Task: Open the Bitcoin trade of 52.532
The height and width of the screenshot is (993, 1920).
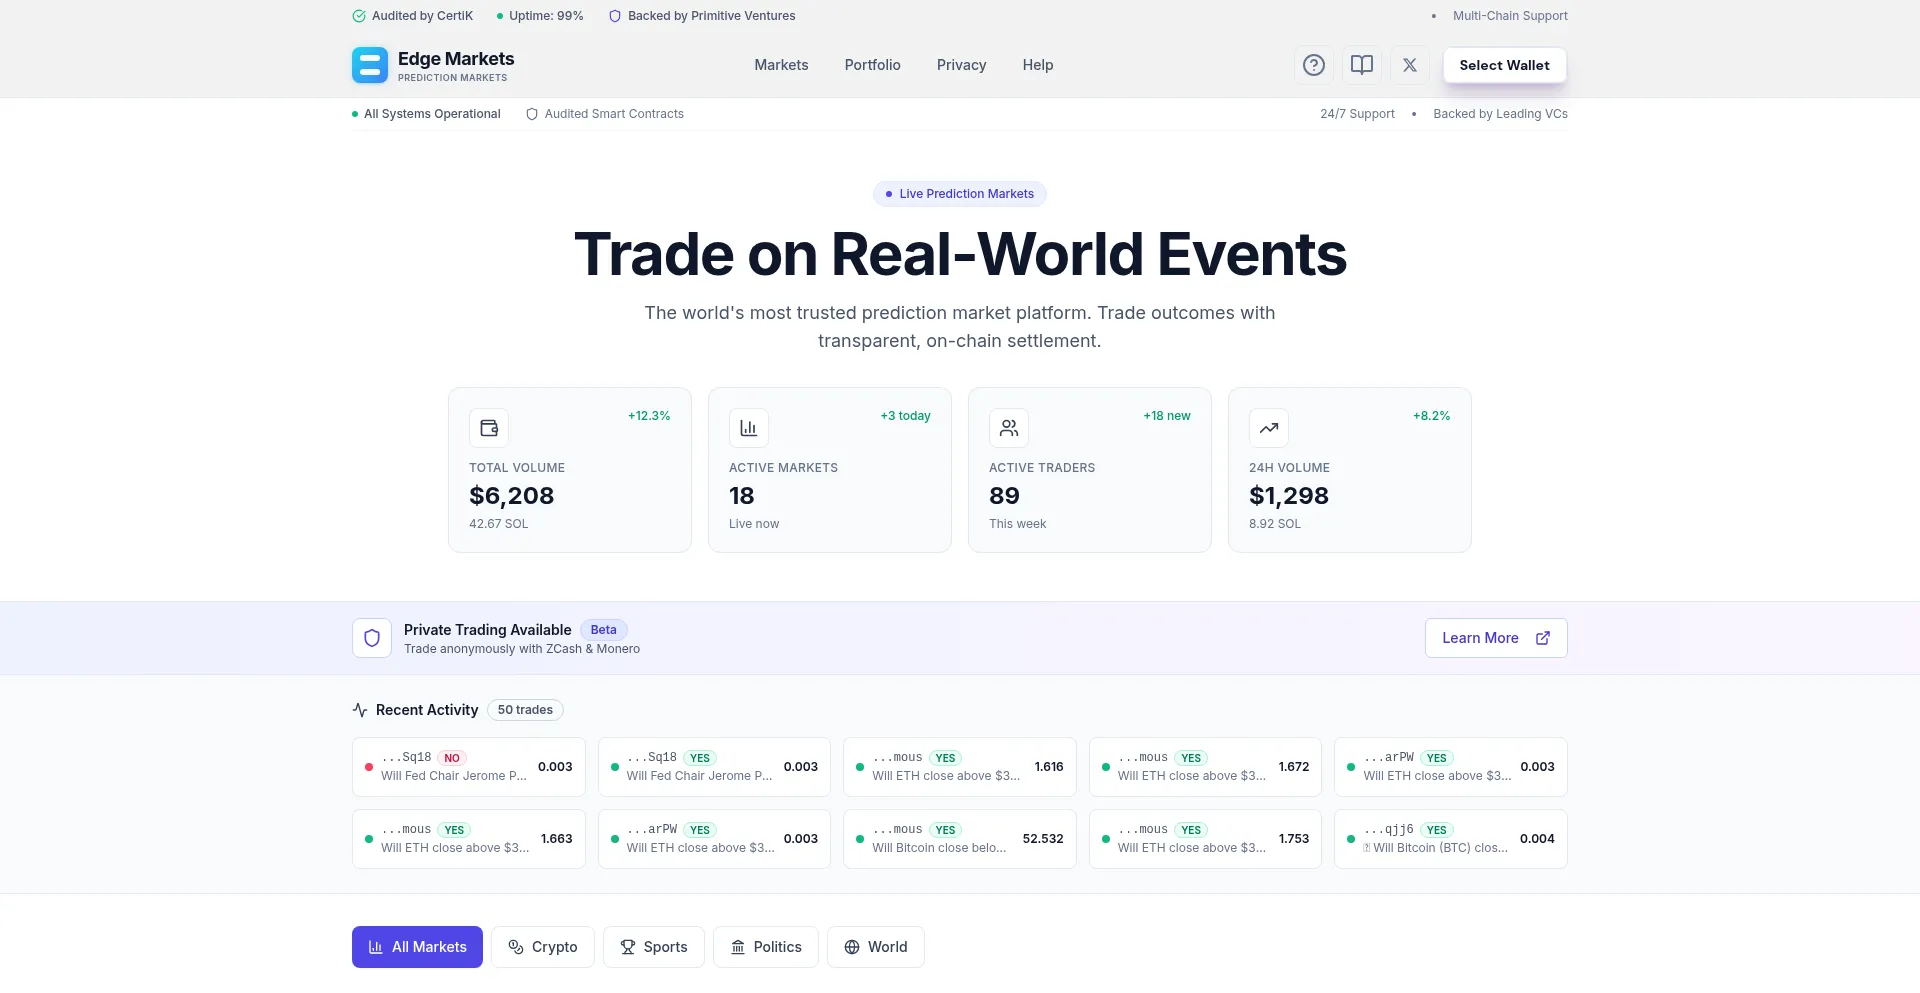Action: [959, 839]
